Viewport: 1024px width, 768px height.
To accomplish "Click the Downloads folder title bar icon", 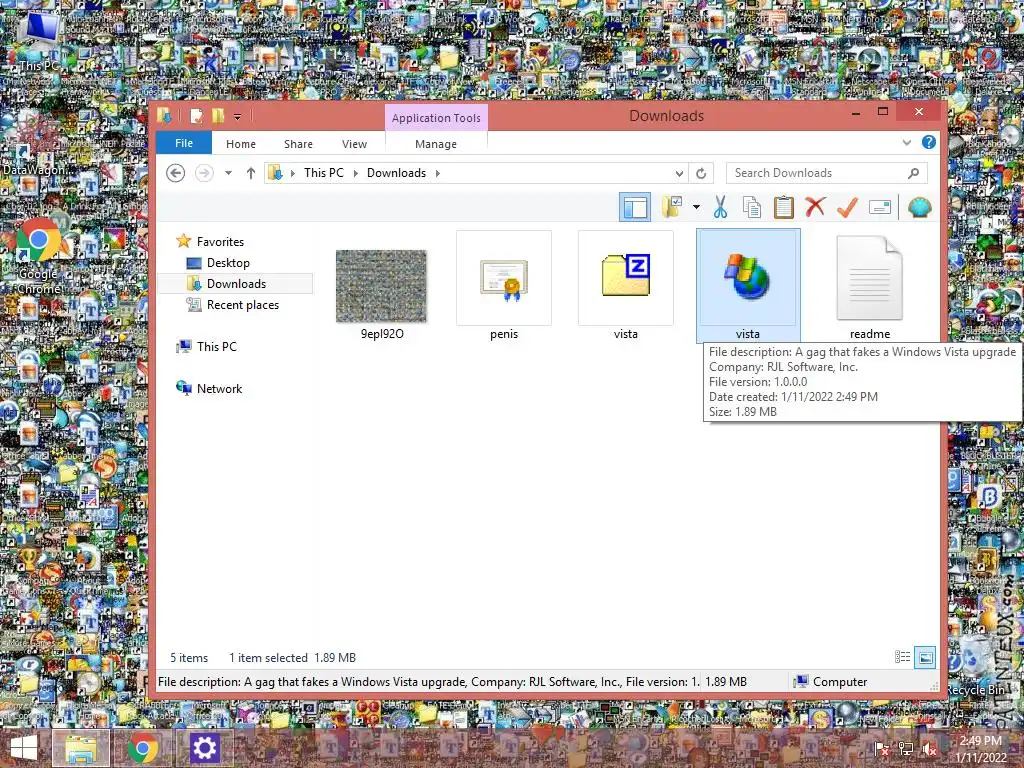I will point(165,116).
